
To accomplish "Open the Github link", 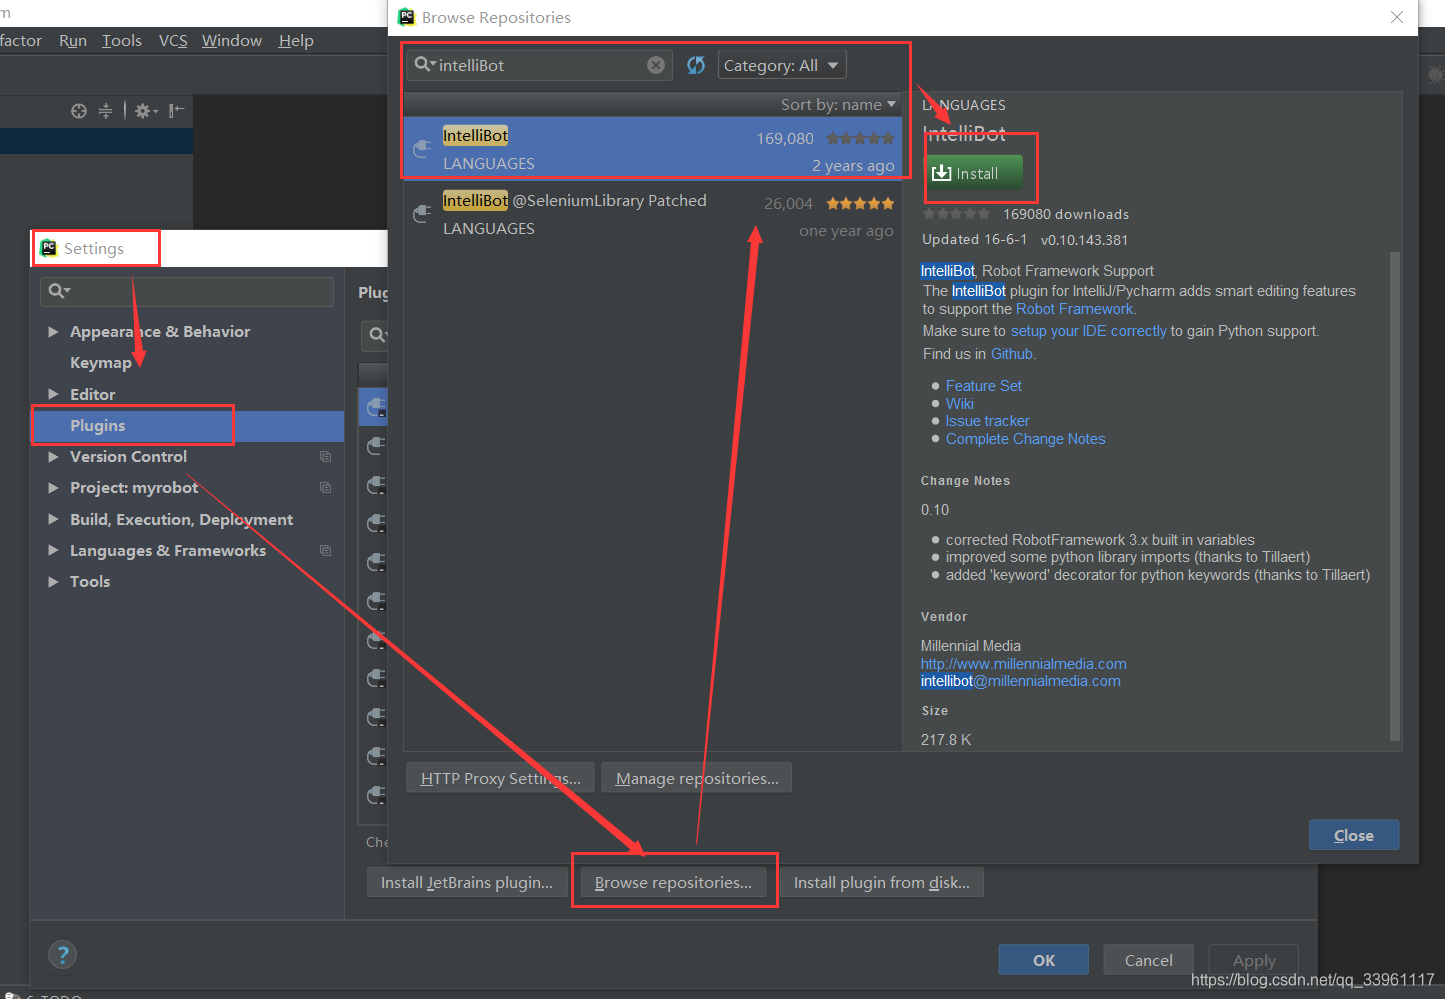I will coord(1012,354).
